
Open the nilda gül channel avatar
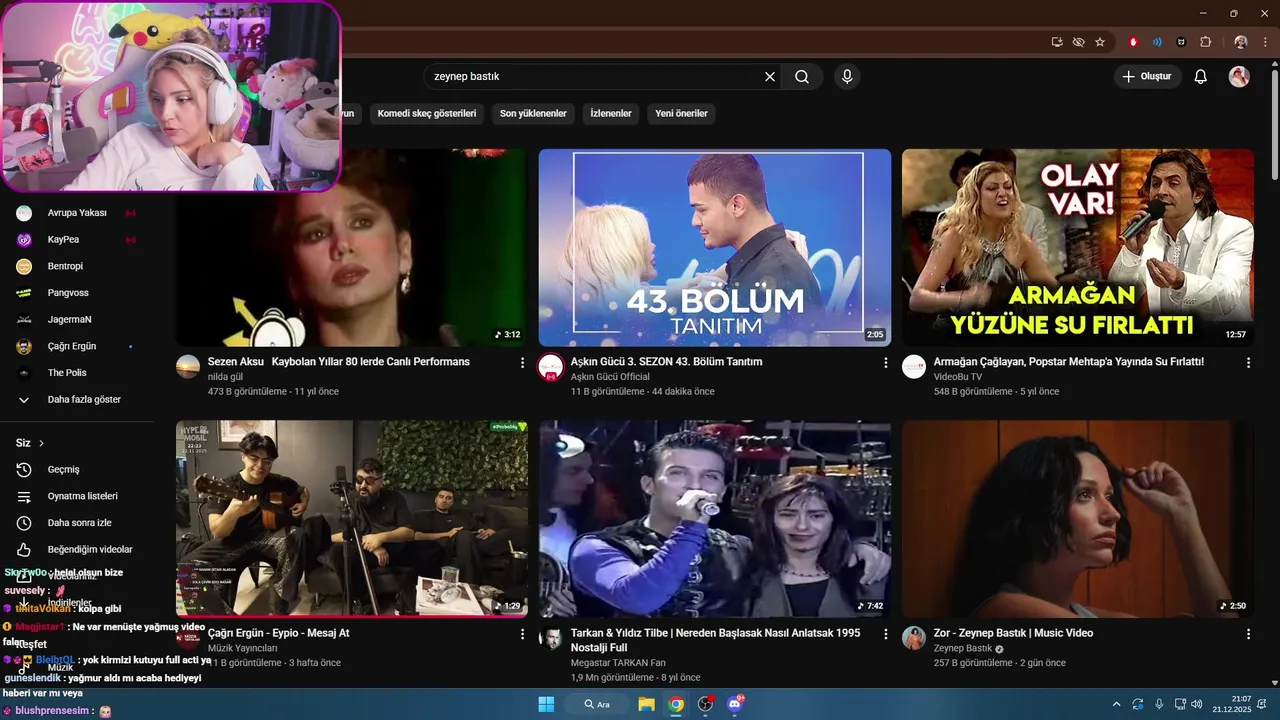188,366
